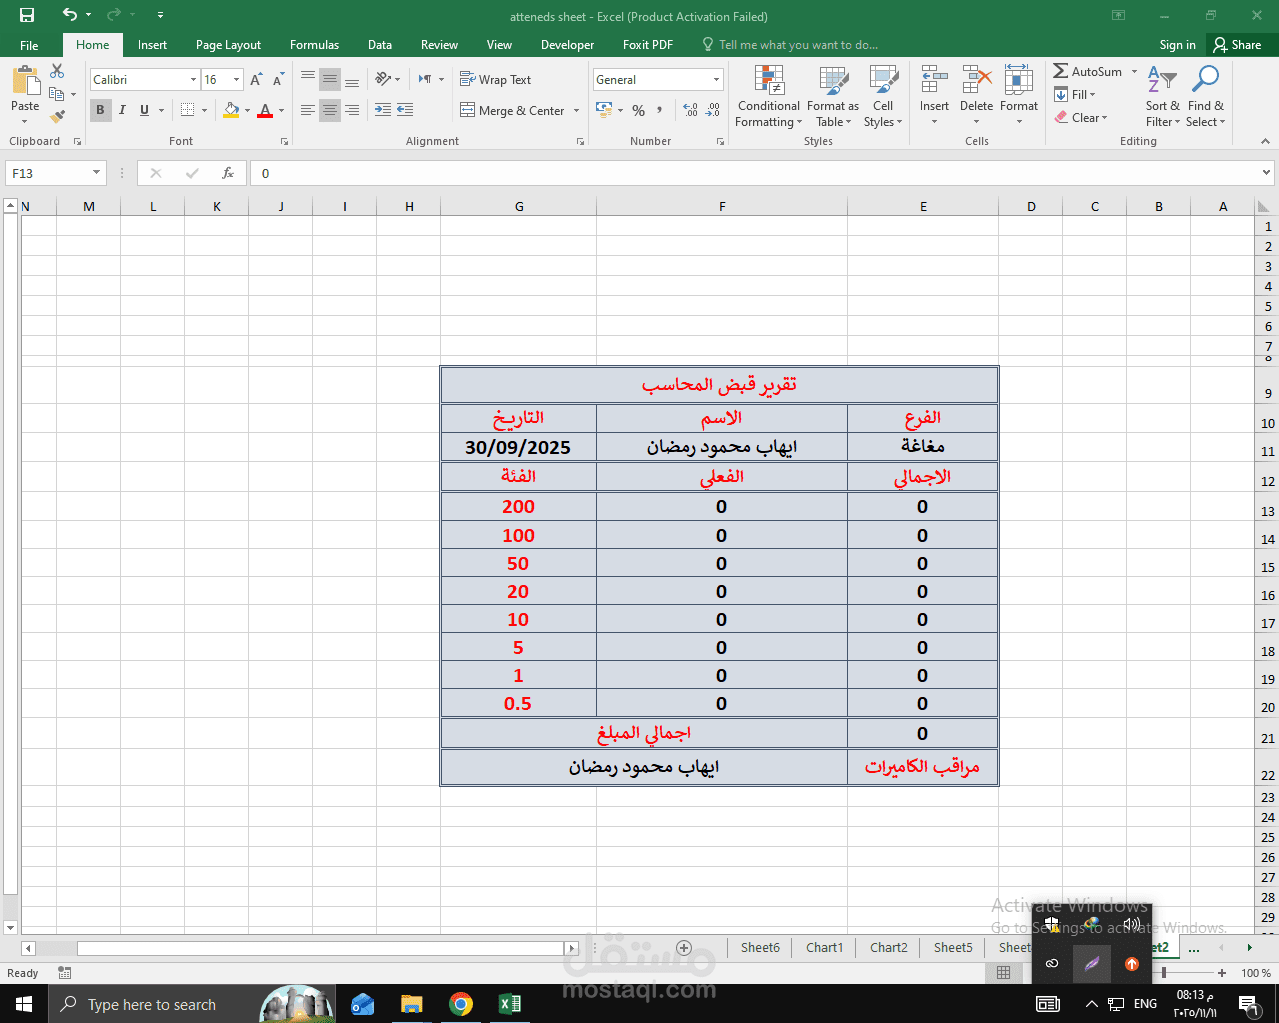Image resolution: width=1279 pixels, height=1023 pixels.
Task: Click Increase Decimal icon
Action: pos(691,110)
